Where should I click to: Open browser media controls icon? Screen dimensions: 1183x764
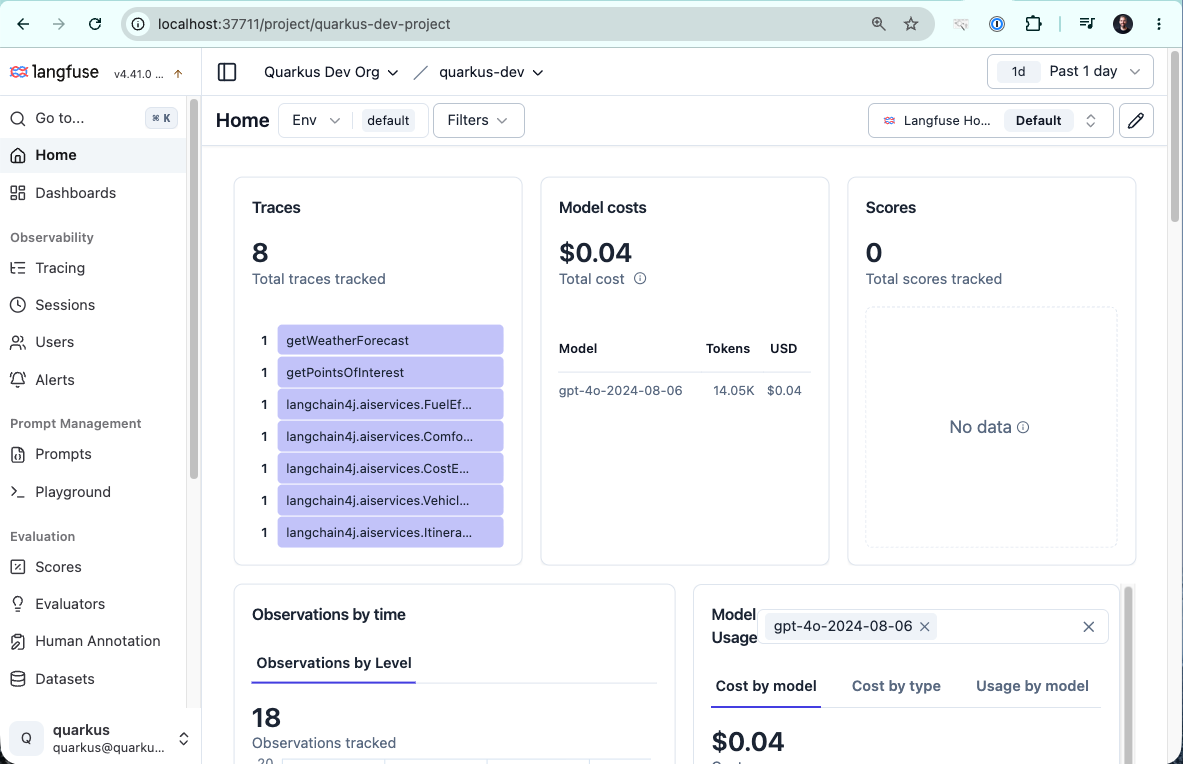click(1086, 24)
